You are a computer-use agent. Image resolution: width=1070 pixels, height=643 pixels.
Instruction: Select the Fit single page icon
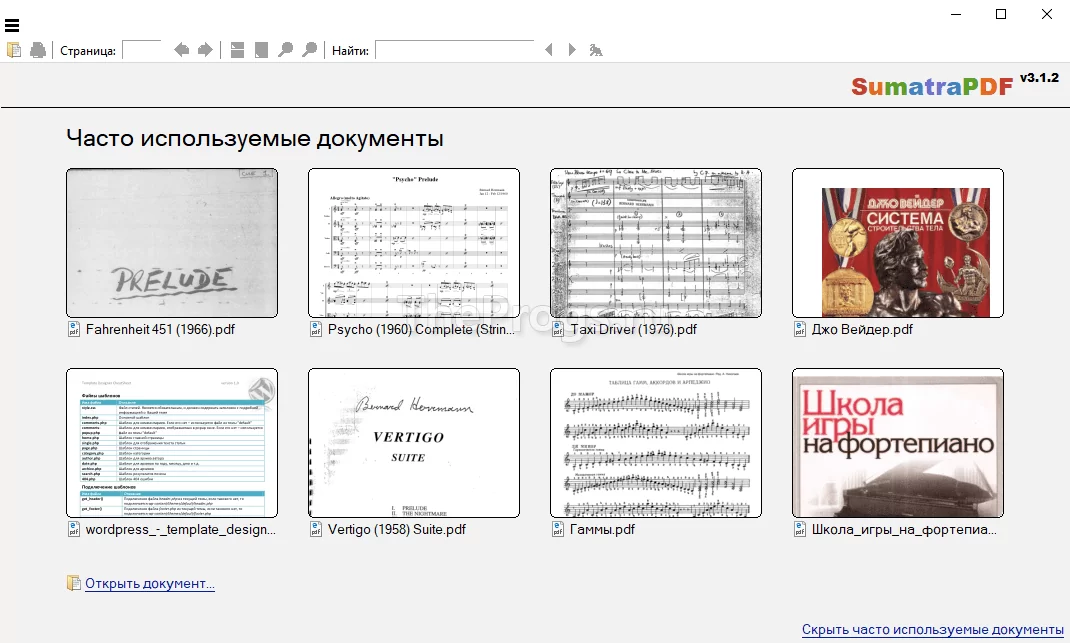tap(261, 50)
